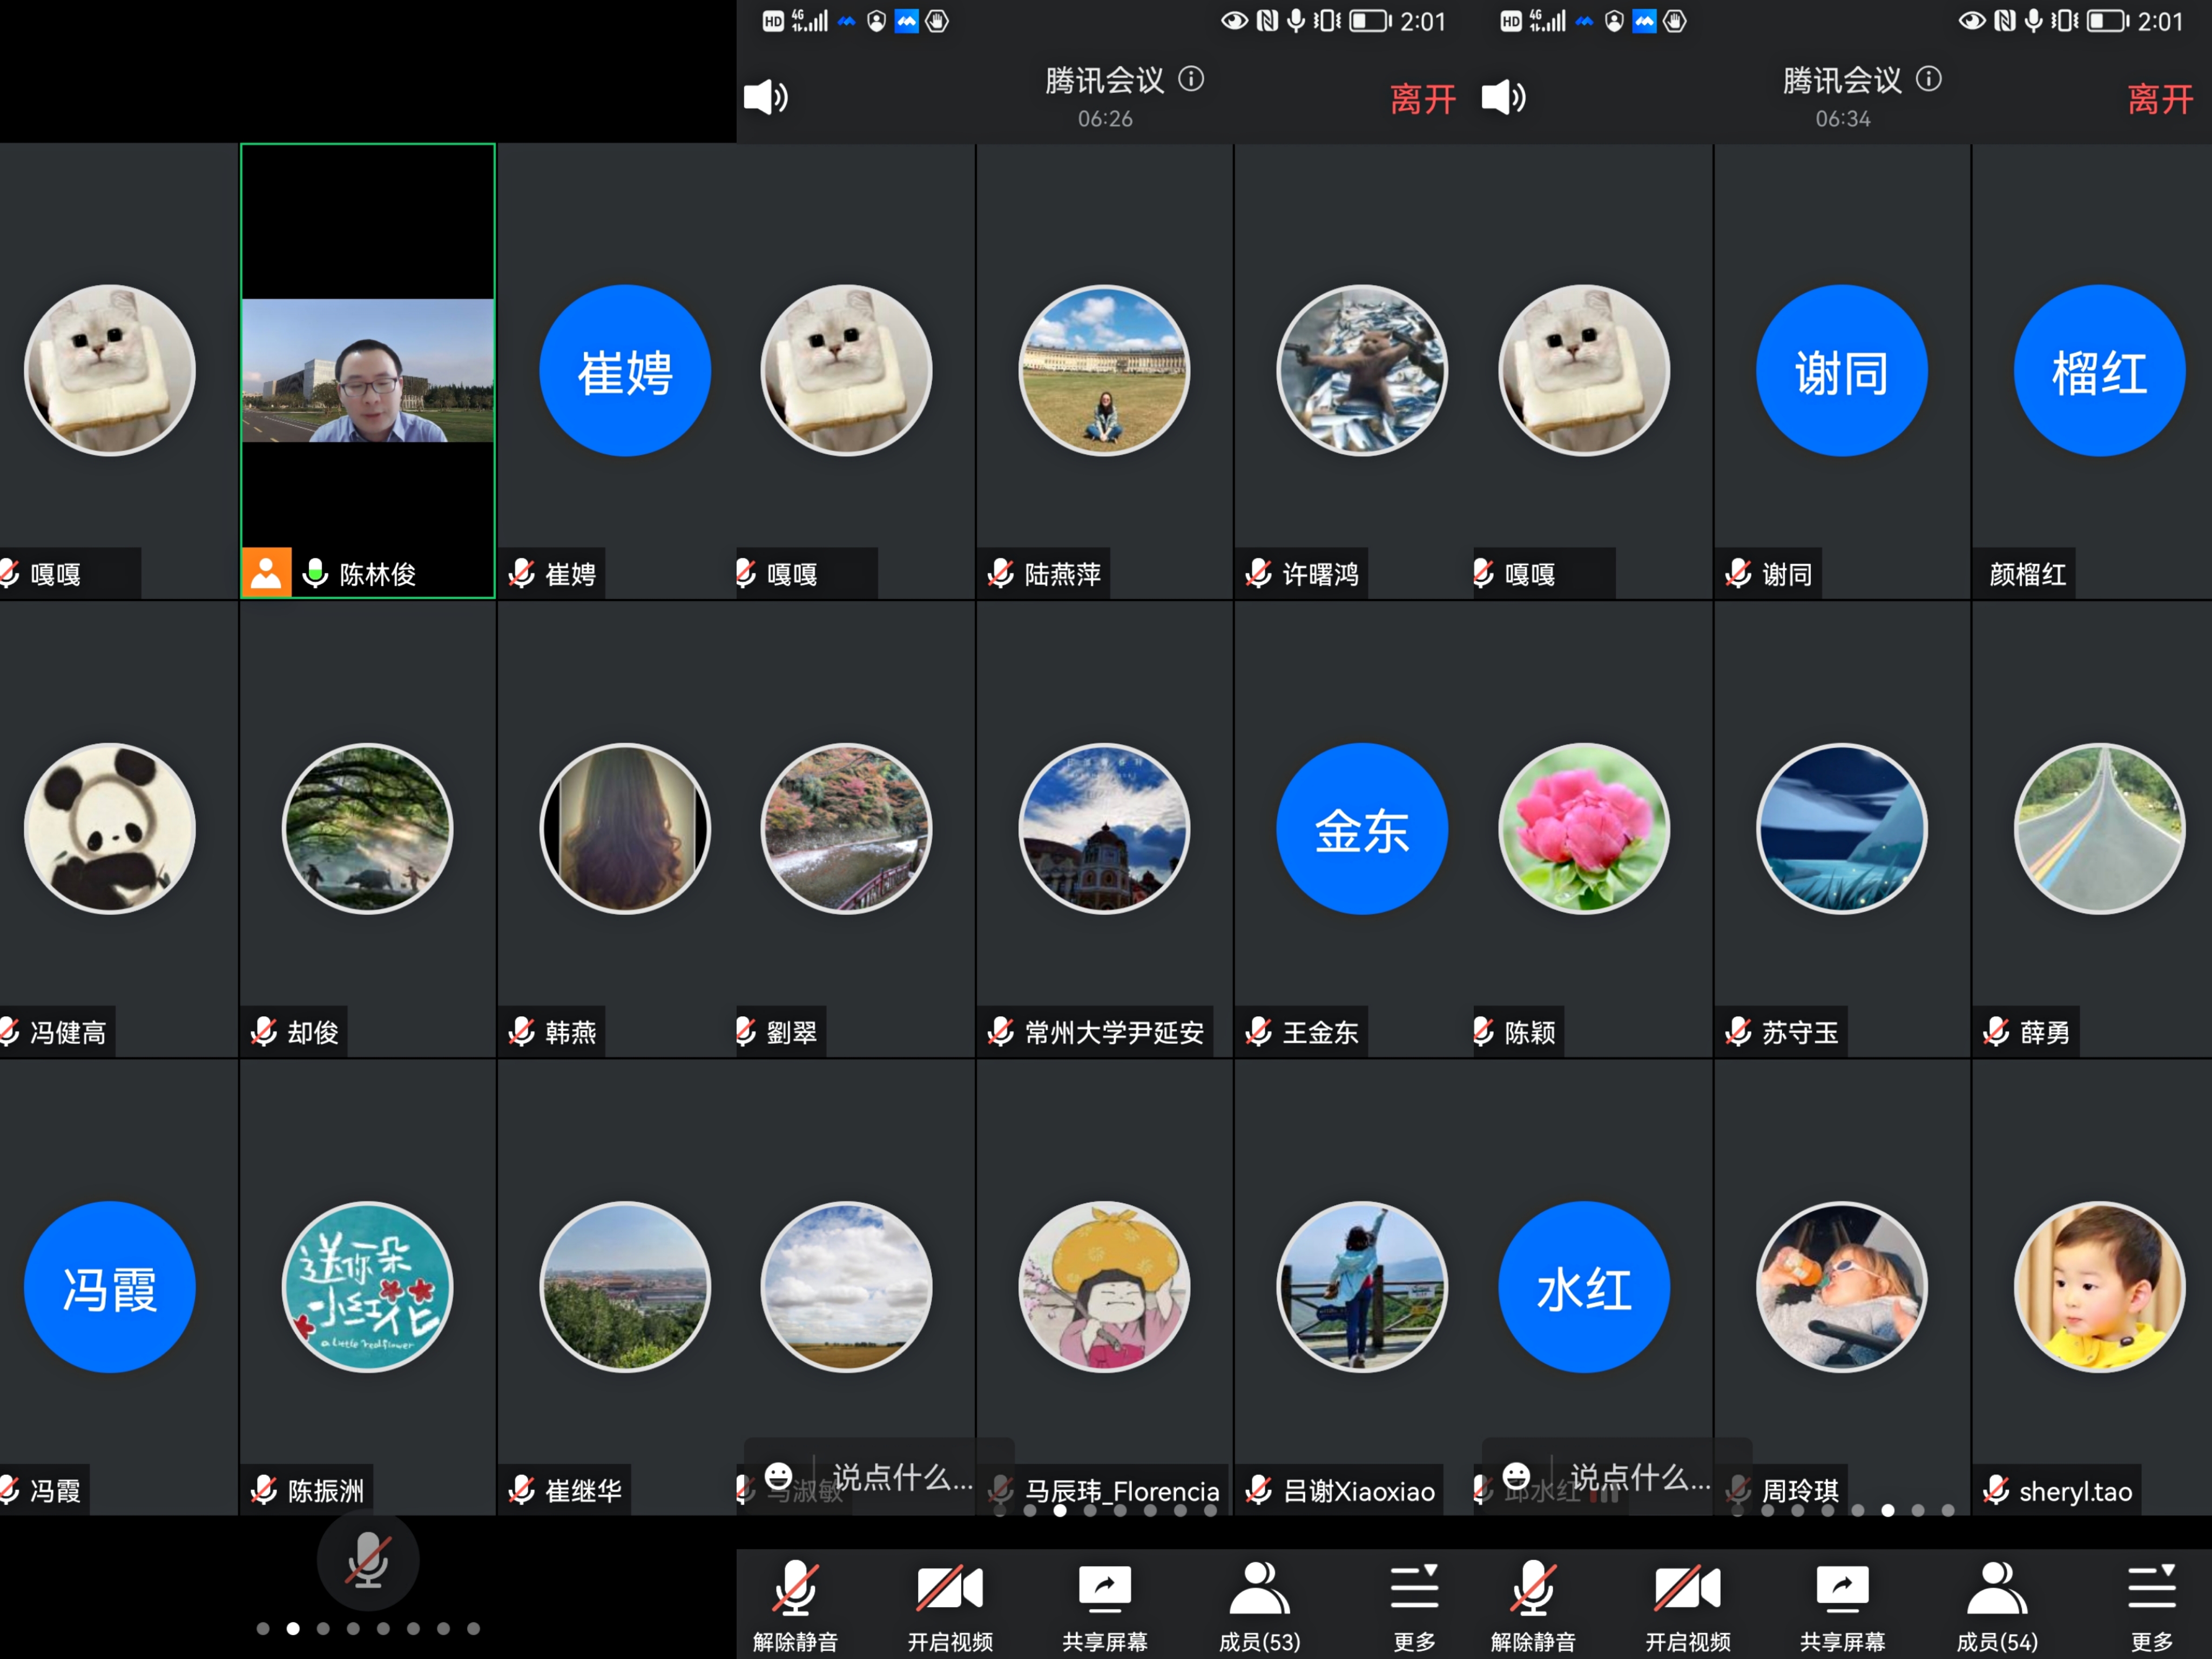Open emoji picker above the 成员(53) toolbar
This screenshot has height=1659, width=2212.
point(779,1475)
